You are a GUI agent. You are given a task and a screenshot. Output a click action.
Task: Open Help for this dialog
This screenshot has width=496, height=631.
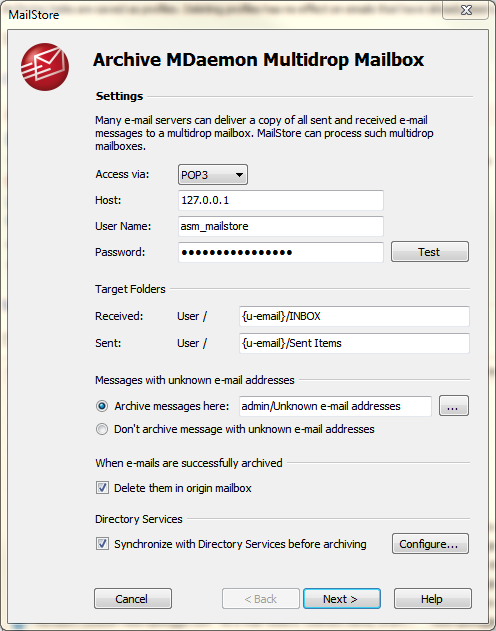pos(432,599)
